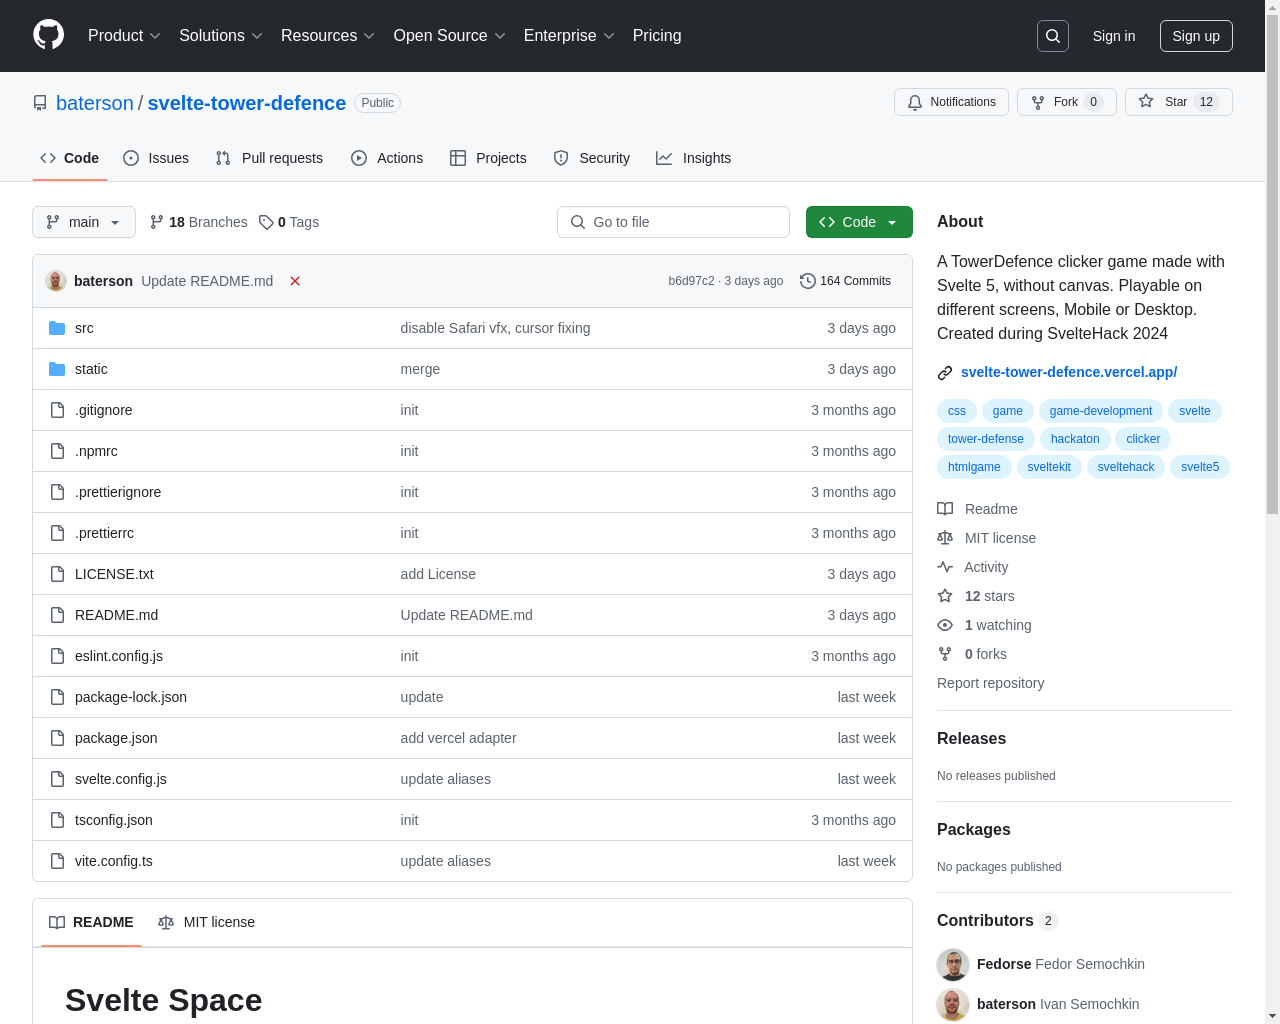Click the Activity pulse icon
This screenshot has height=1024, width=1280.
tap(945, 567)
